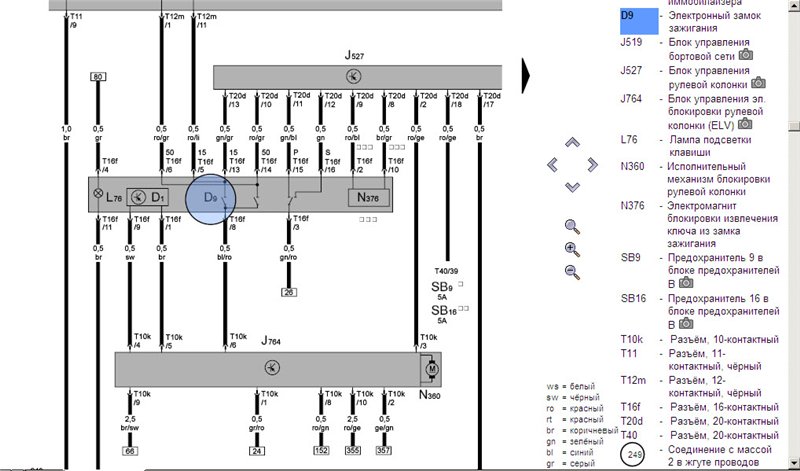Pan diagram left with the left arrow

(551, 164)
